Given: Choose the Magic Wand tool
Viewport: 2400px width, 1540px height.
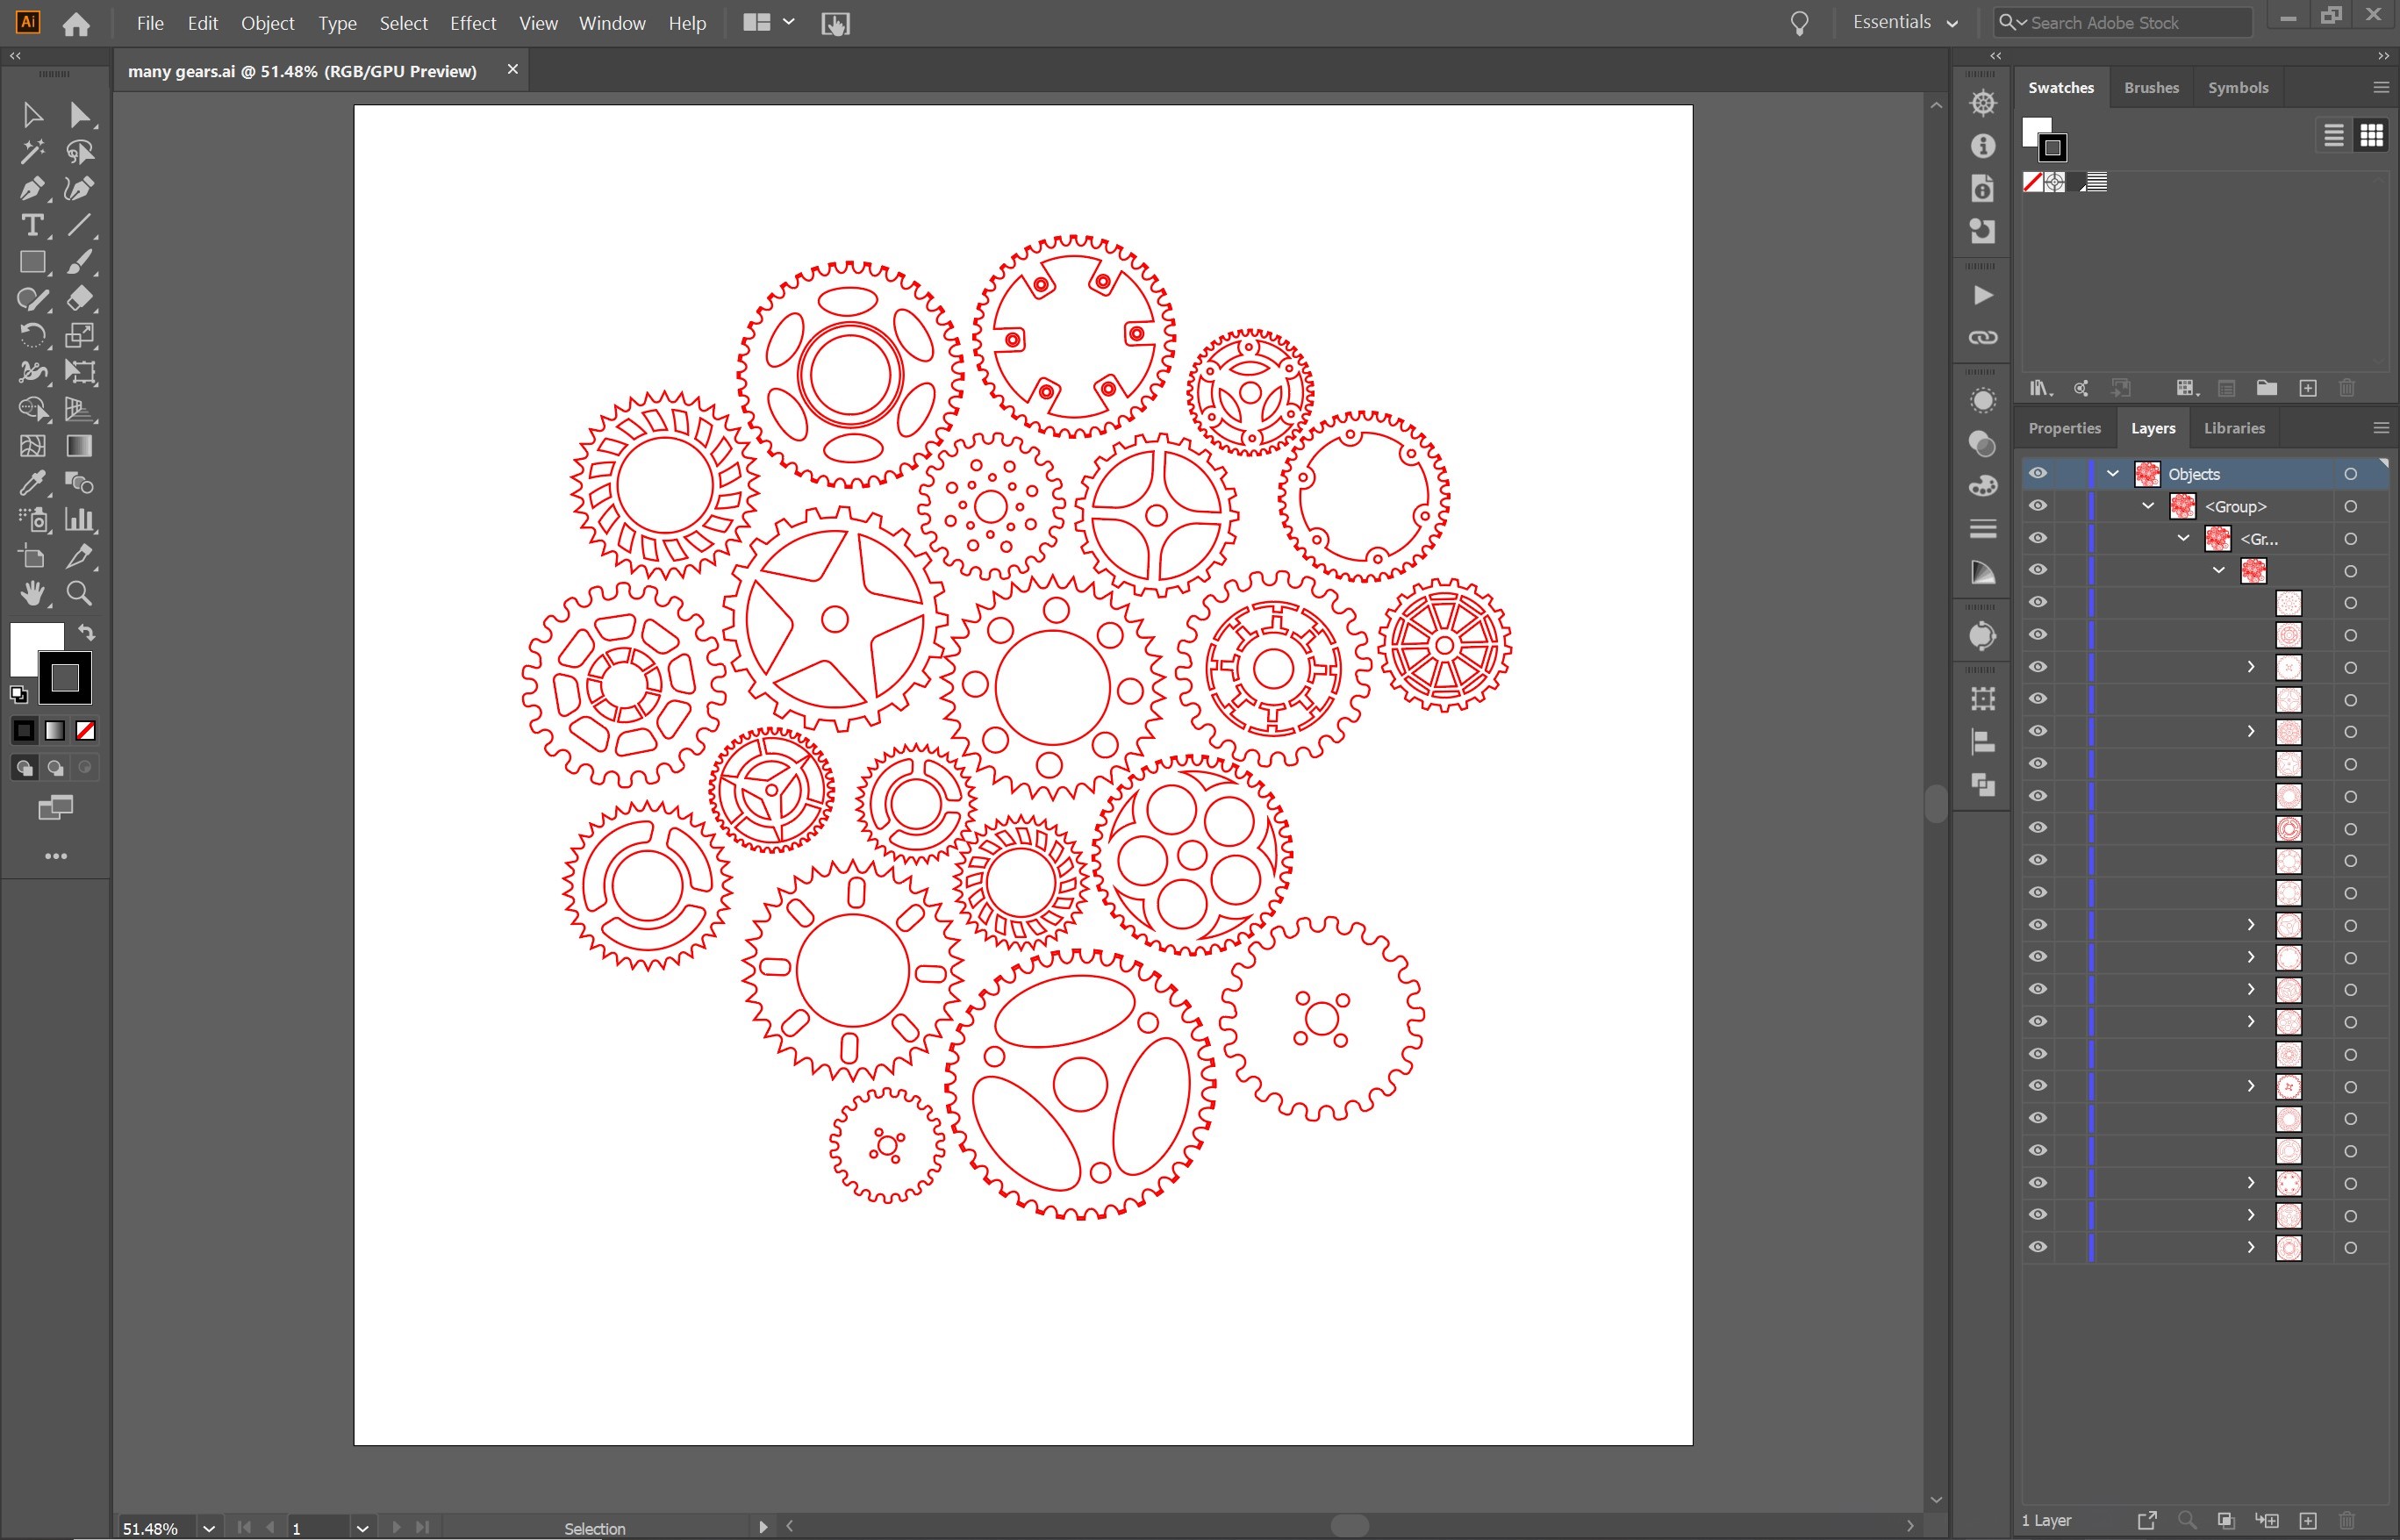Looking at the screenshot, I should click(31, 152).
